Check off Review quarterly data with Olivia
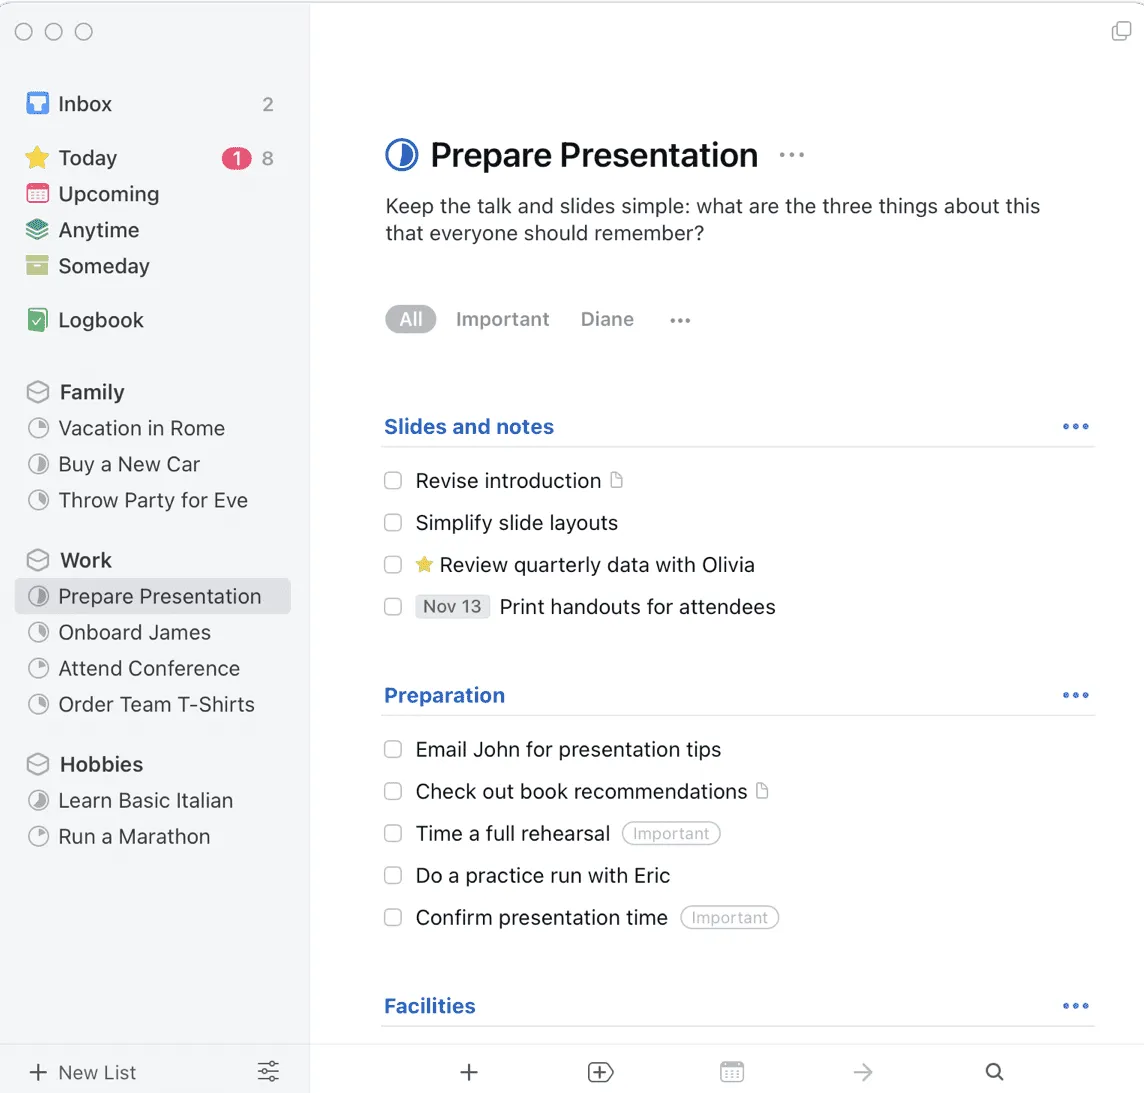The height and width of the screenshot is (1093, 1144). 393,565
